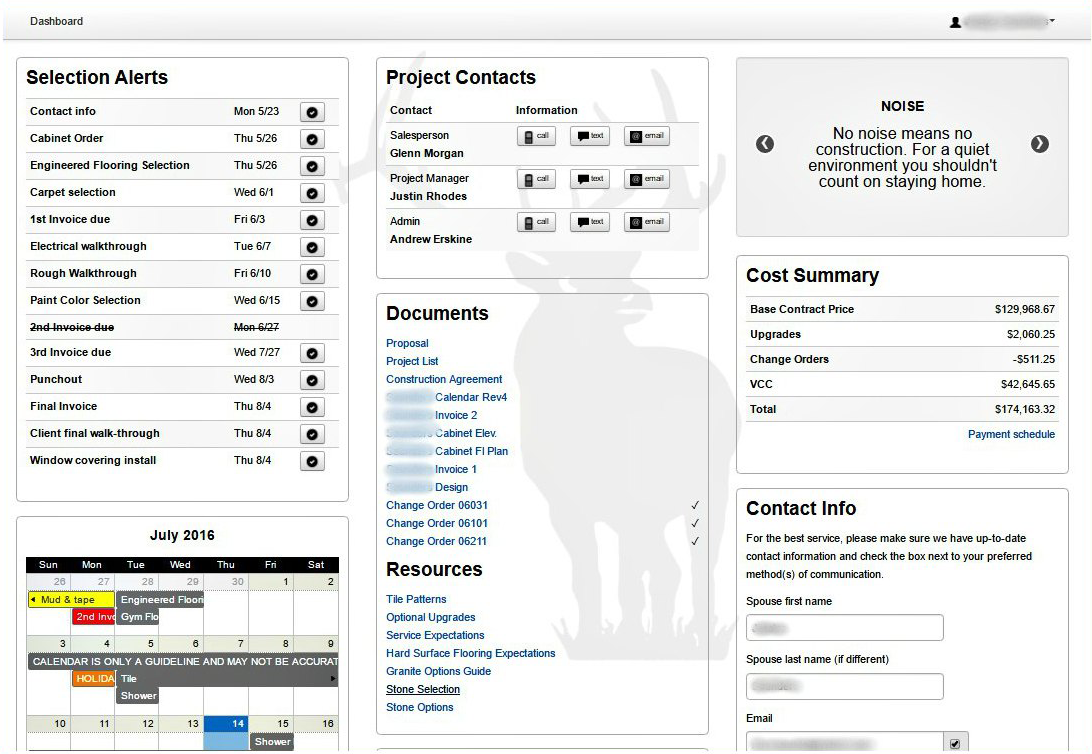The width and height of the screenshot is (1092, 754).
Task: Email project manager Justin Rhodes
Action: (x=646, y=180)
